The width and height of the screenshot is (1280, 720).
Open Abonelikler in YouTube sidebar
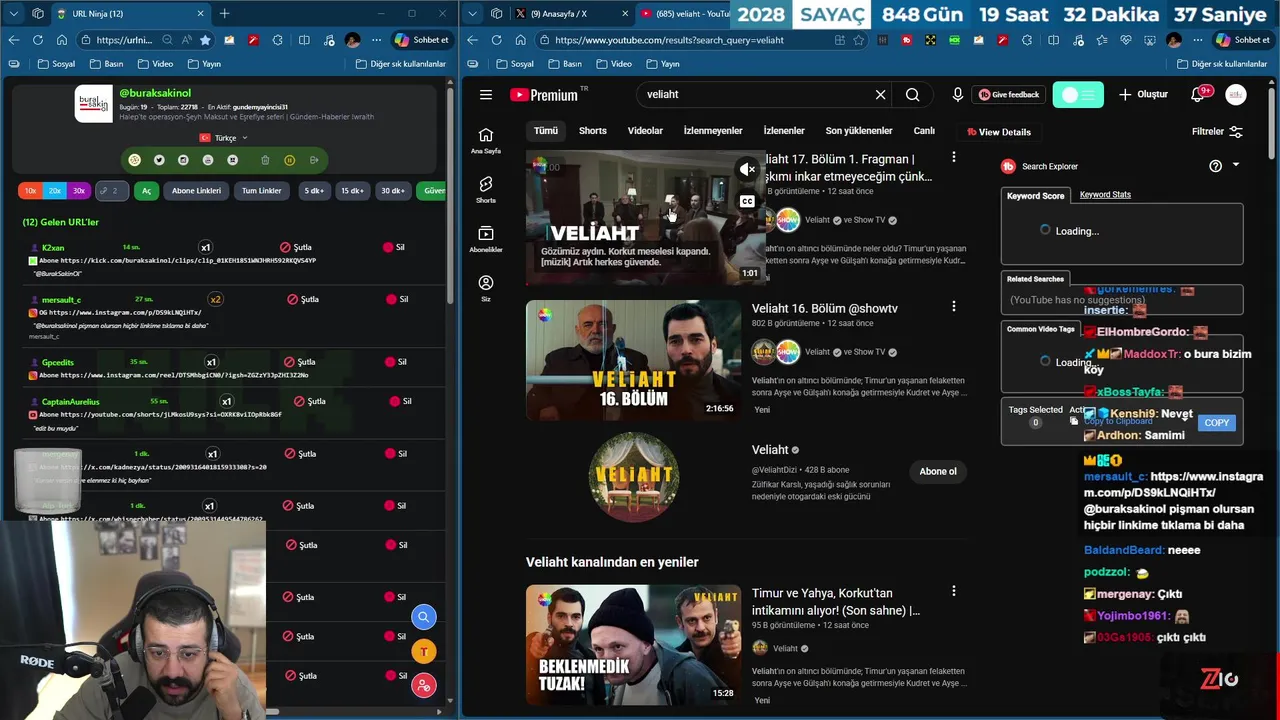tap(485, 240)
